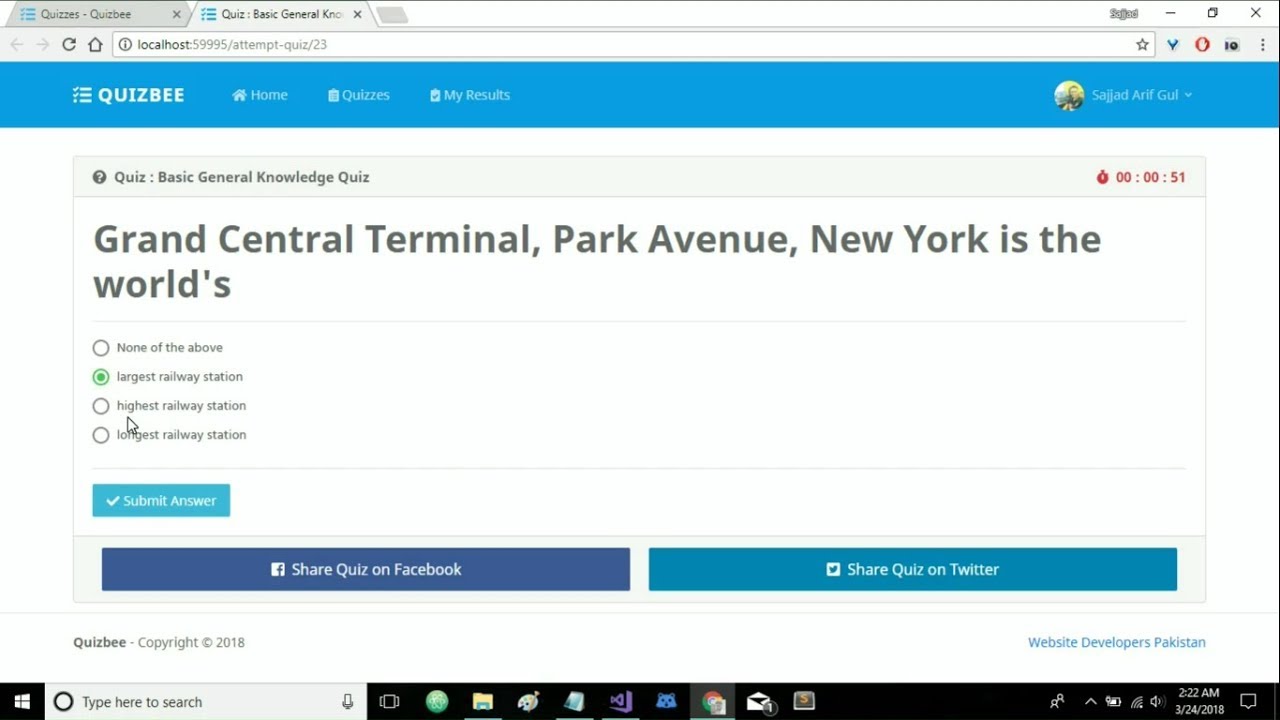1280x720 pixels.
Task: Click the battery icon in tray
Action: 1112,702
